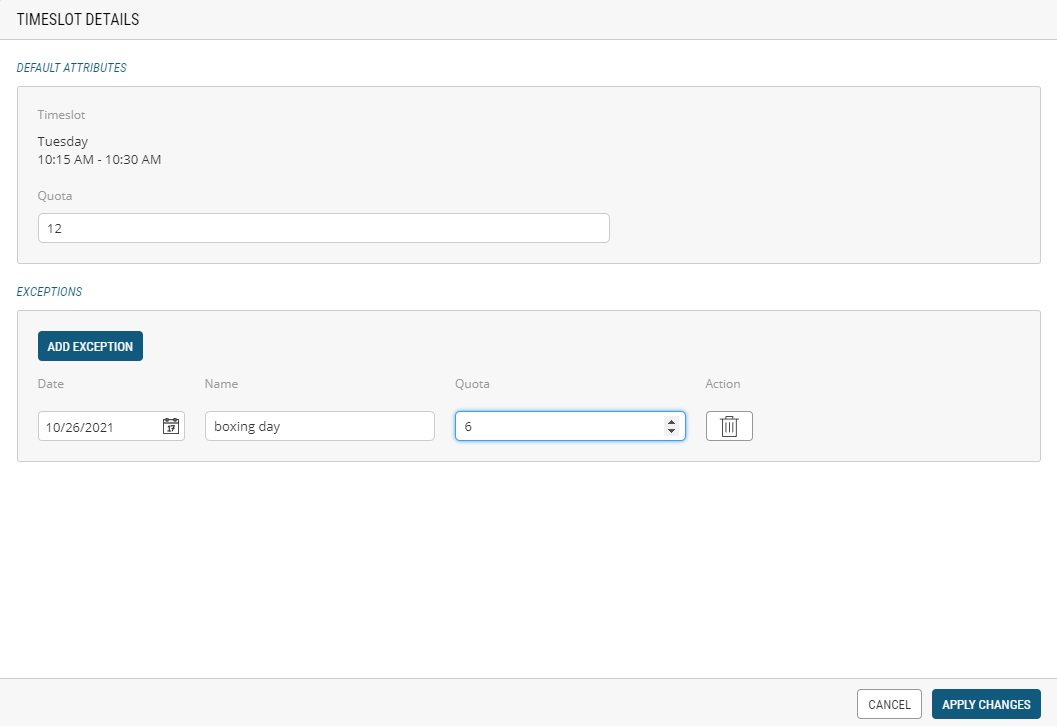Delete the boxing day exception
The height and width of the screenshot is (726, 1057).
tap(729, 426)
